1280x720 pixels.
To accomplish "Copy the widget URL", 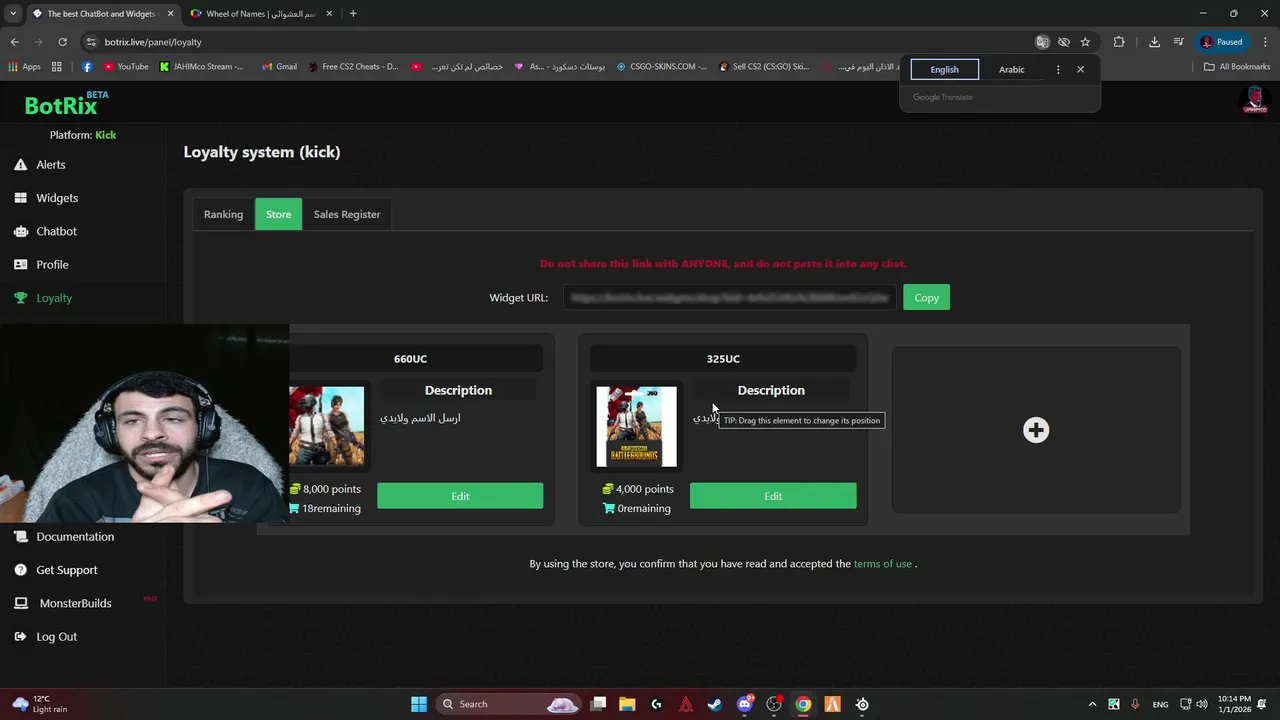I will click(926, 298).
